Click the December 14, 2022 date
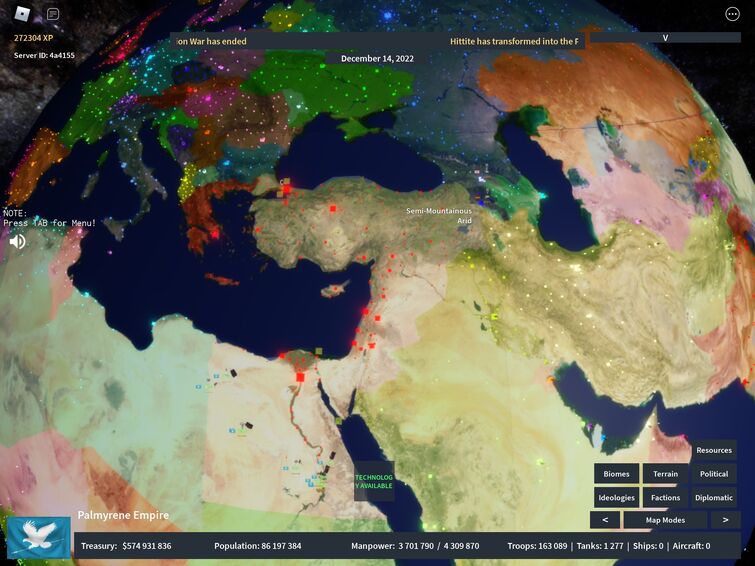Image resolution: width=755 pixels, height=566 pixels. click(378, 58)
